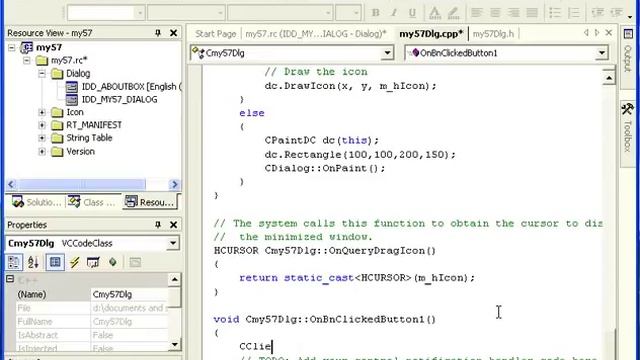Click the increase indent icon
Viewport: 640px width, 360px height.
(x=616, y=13)
